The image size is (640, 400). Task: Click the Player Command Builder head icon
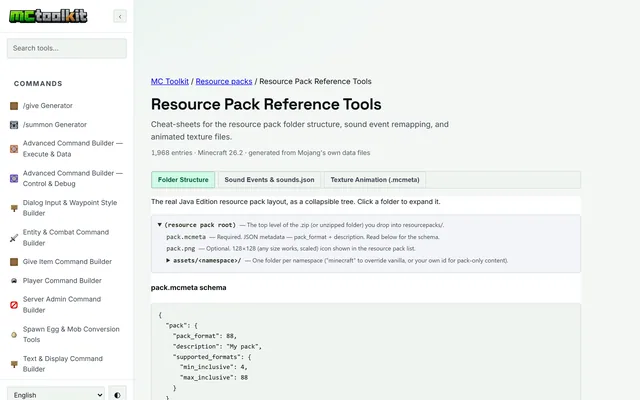coord(14,281)
